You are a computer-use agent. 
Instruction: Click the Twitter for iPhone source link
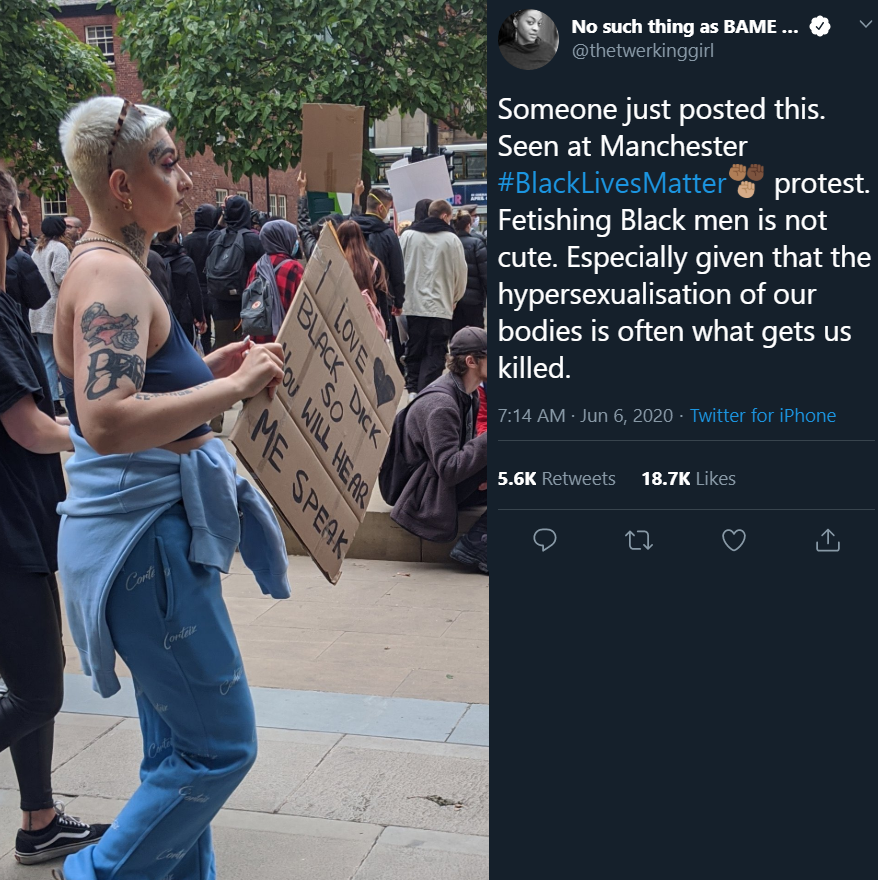pyautogui.click(x=762, y=415)
